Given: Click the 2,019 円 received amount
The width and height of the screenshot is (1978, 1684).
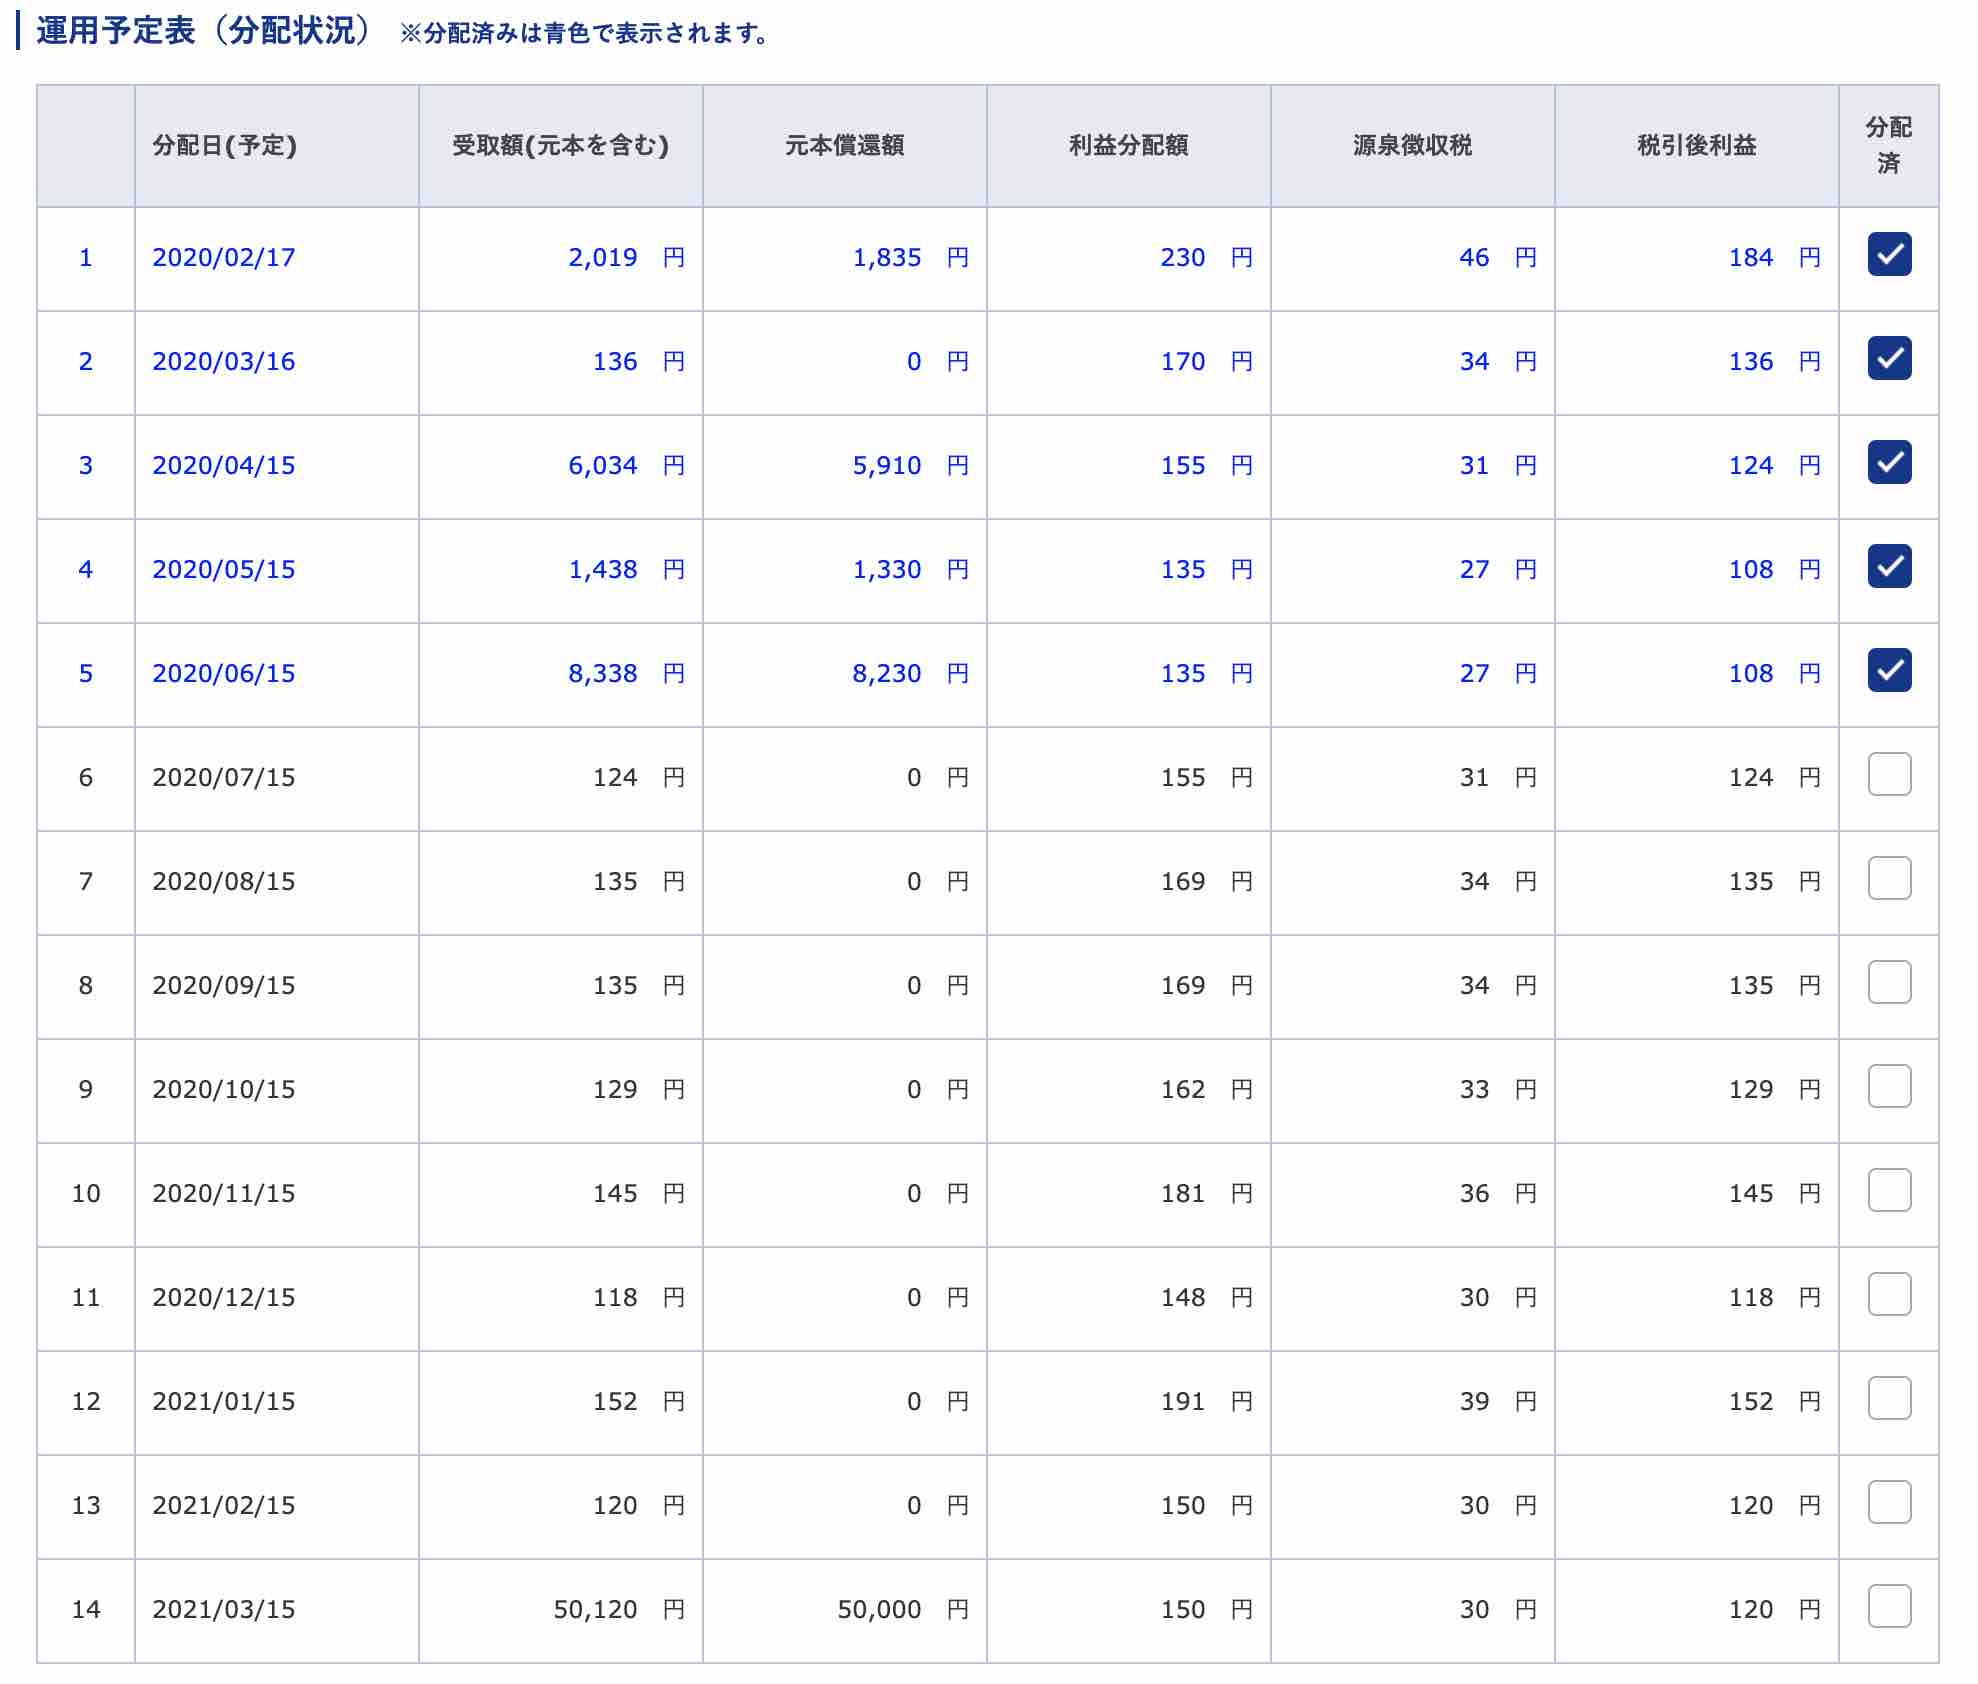Looking at the screenshot, I should 626,258.
